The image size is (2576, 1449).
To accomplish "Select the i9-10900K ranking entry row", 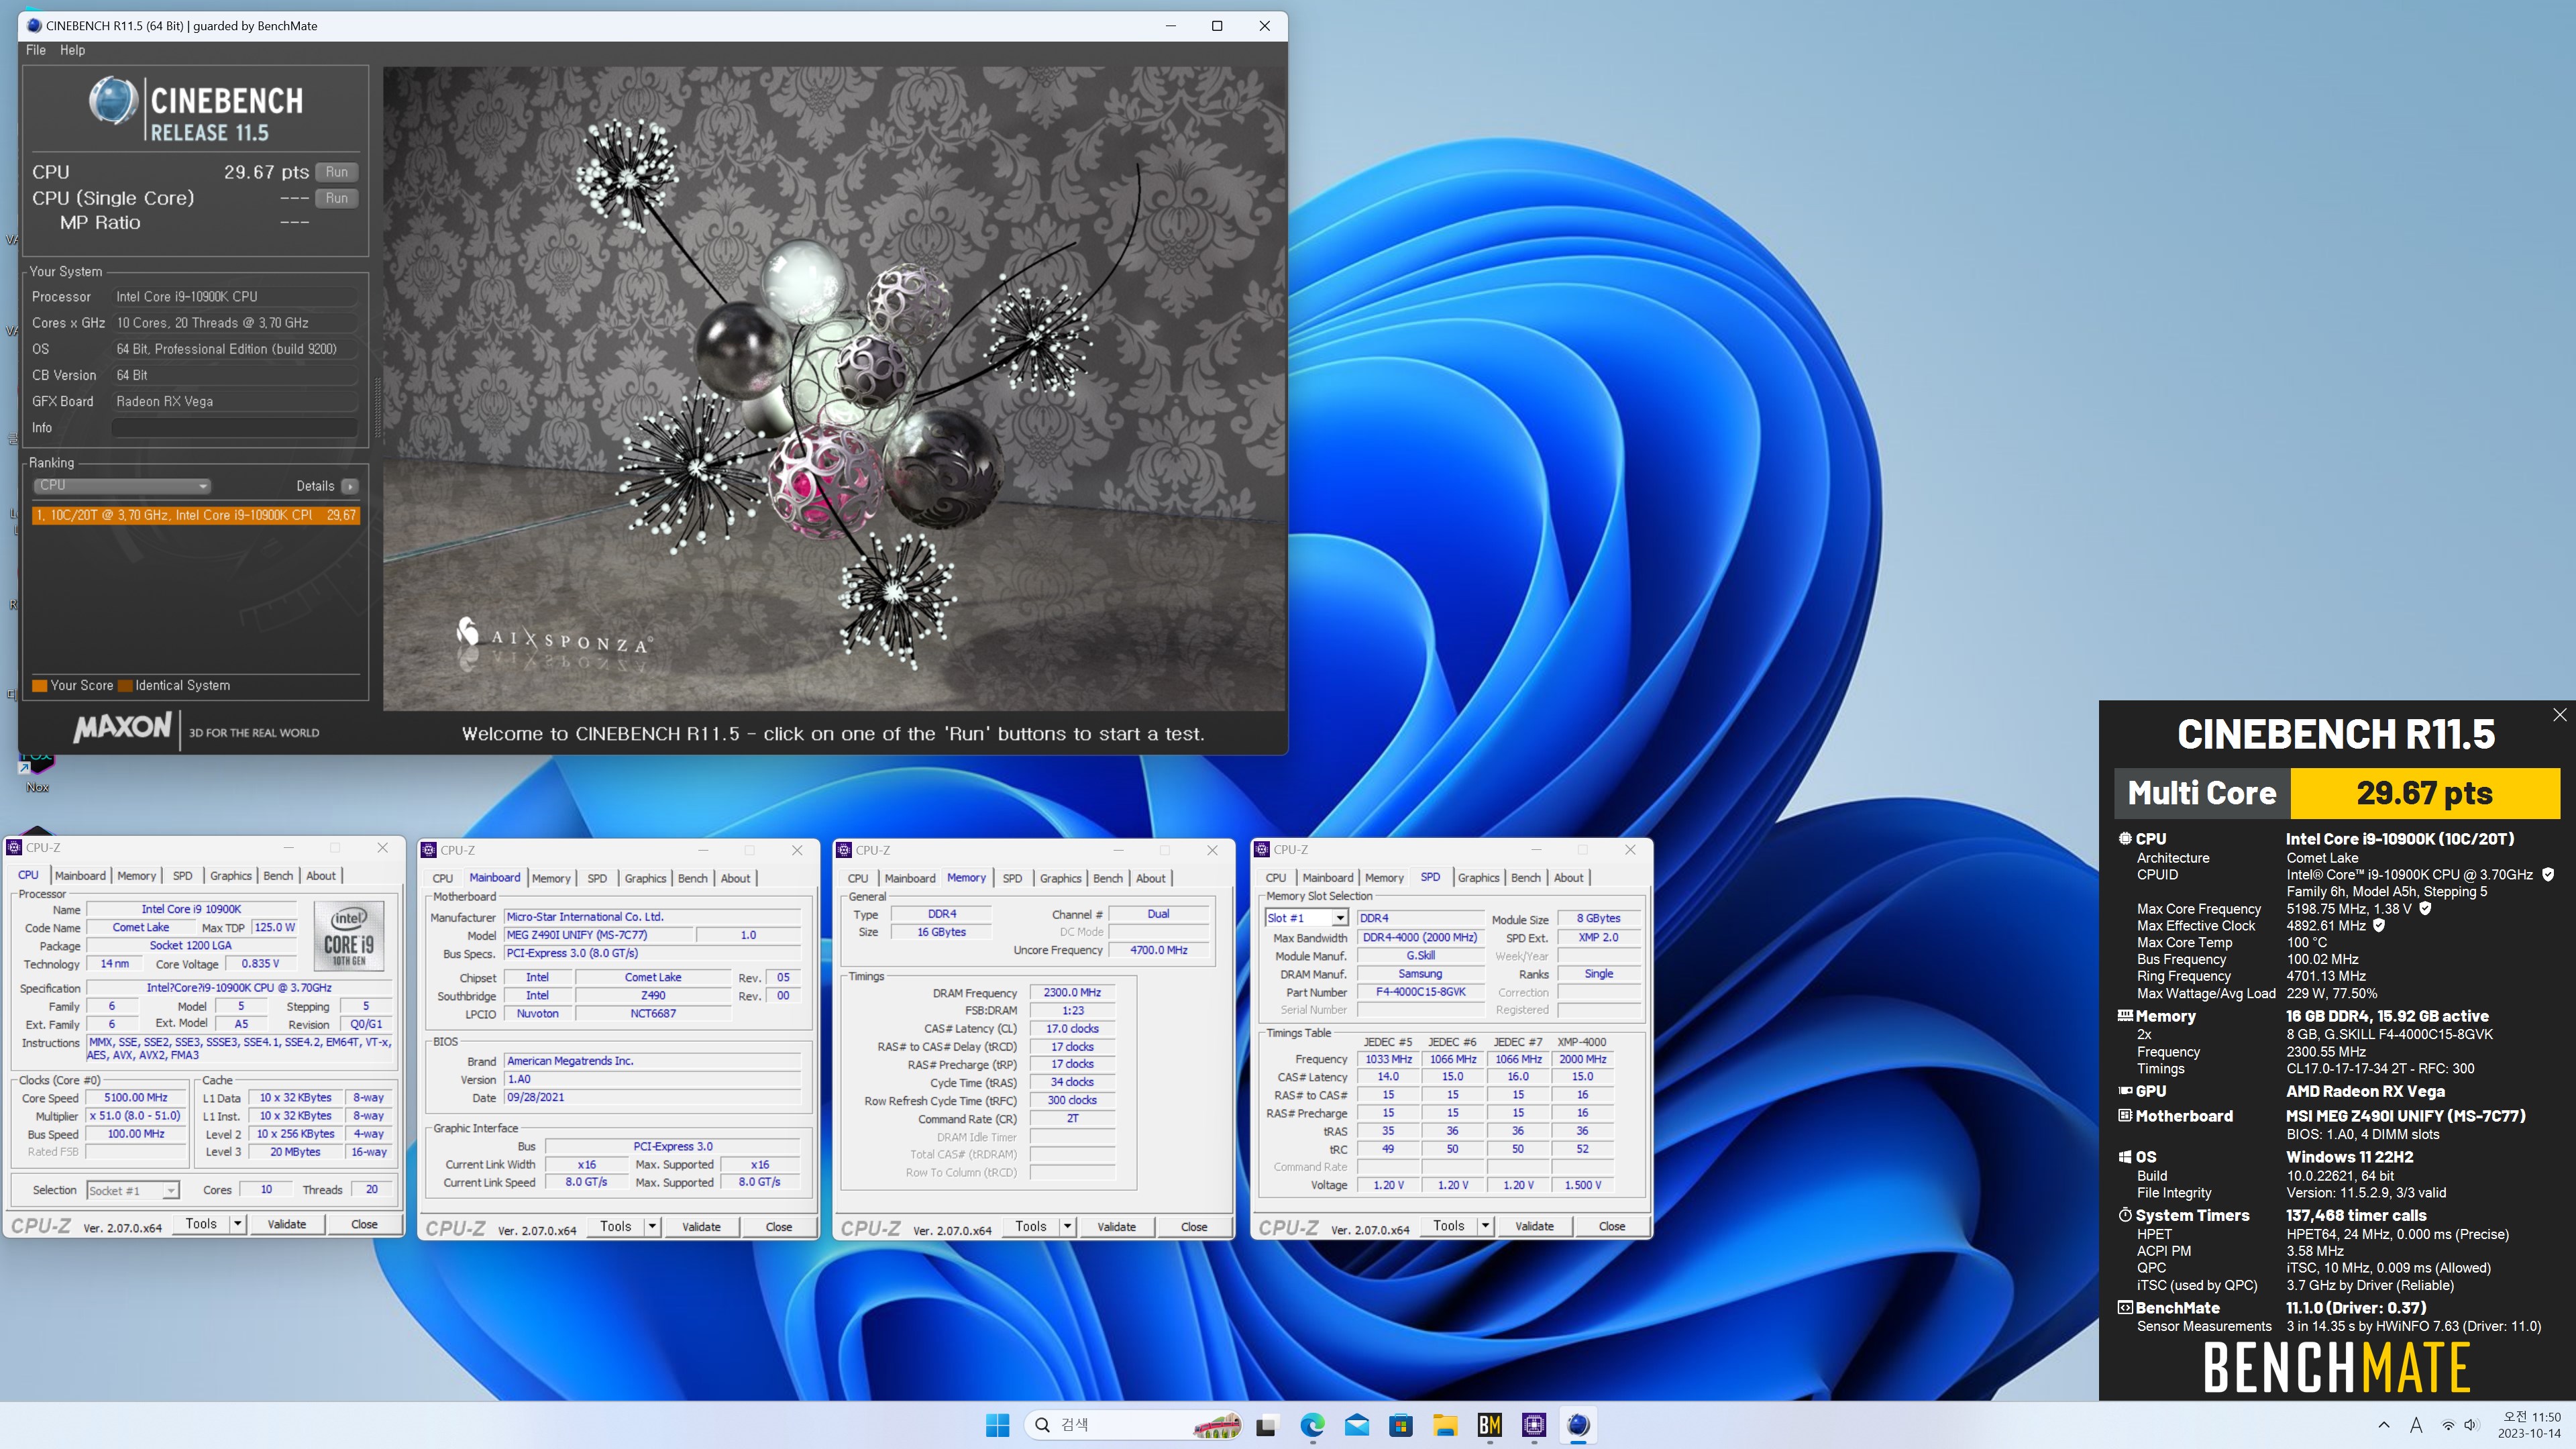I will click(x=195, y=515).
